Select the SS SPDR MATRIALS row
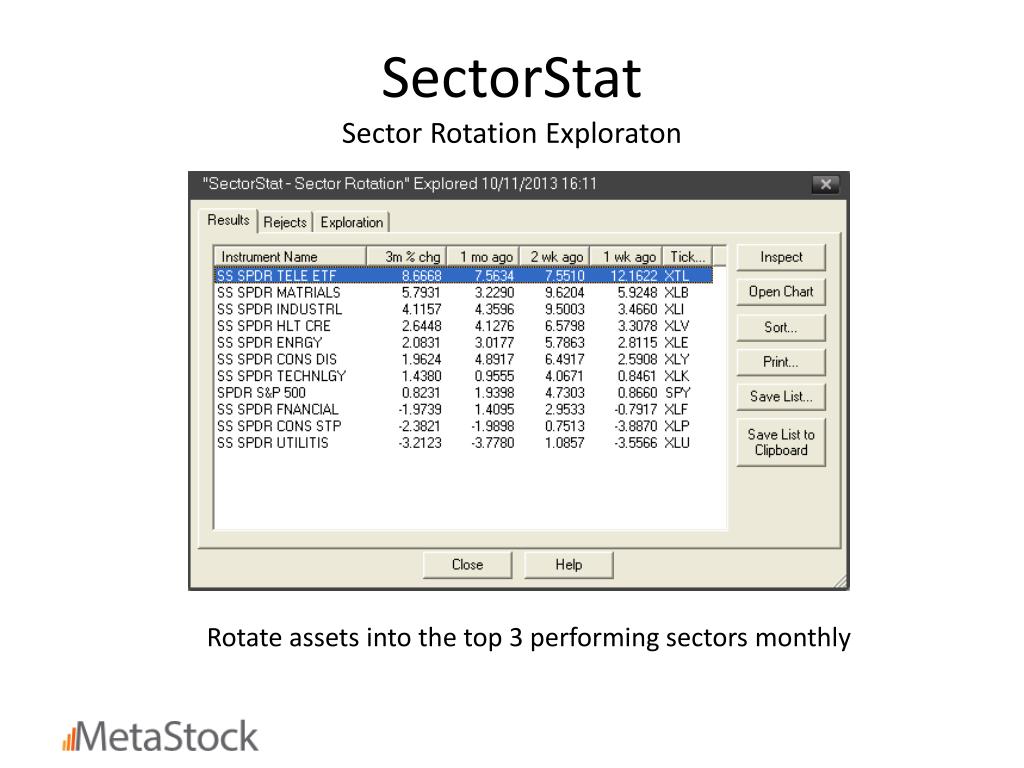This screenshot has width=1024, height=768. point(463,293)
